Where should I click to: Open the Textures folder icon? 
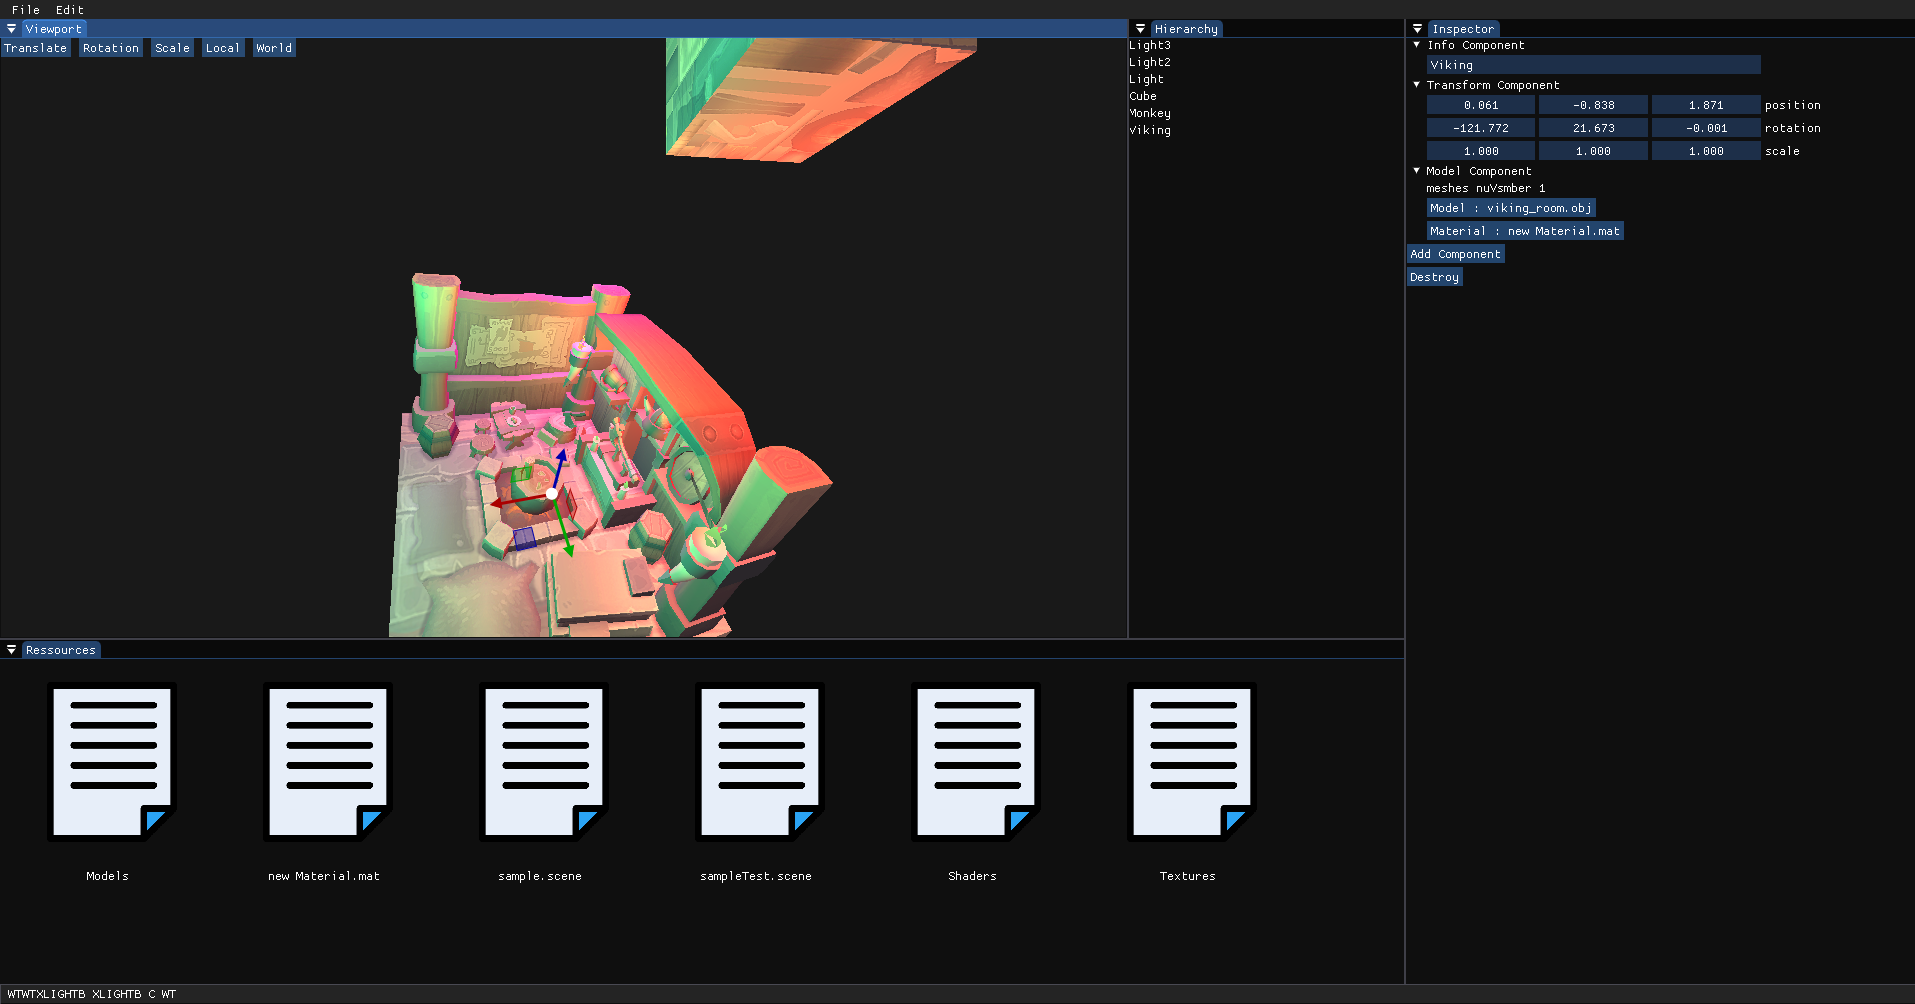click(1191, 762)
